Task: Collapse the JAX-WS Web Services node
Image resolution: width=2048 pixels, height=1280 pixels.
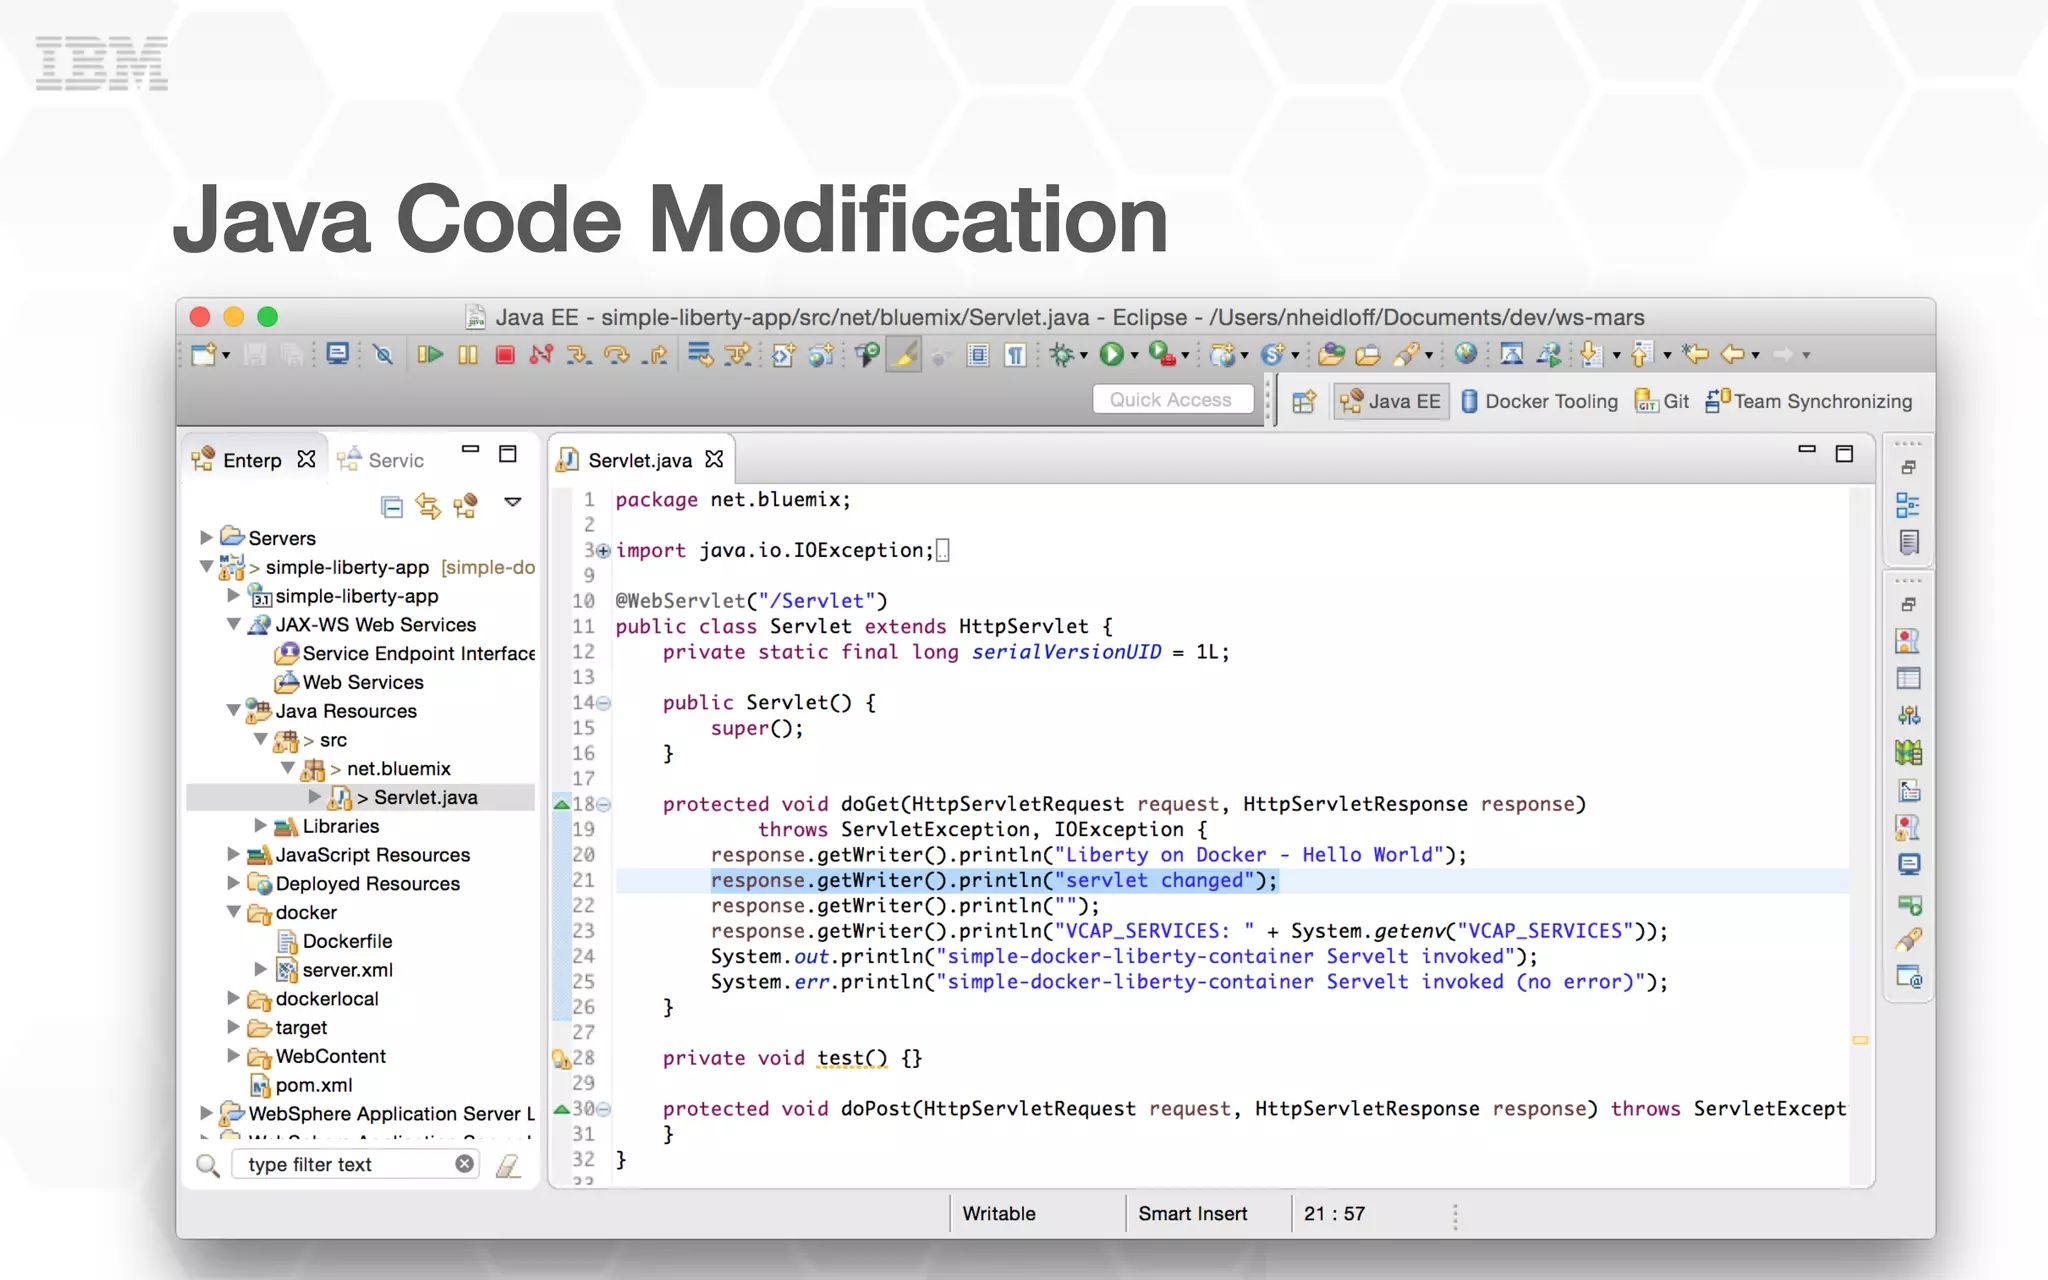Action: tap(233, 624)
